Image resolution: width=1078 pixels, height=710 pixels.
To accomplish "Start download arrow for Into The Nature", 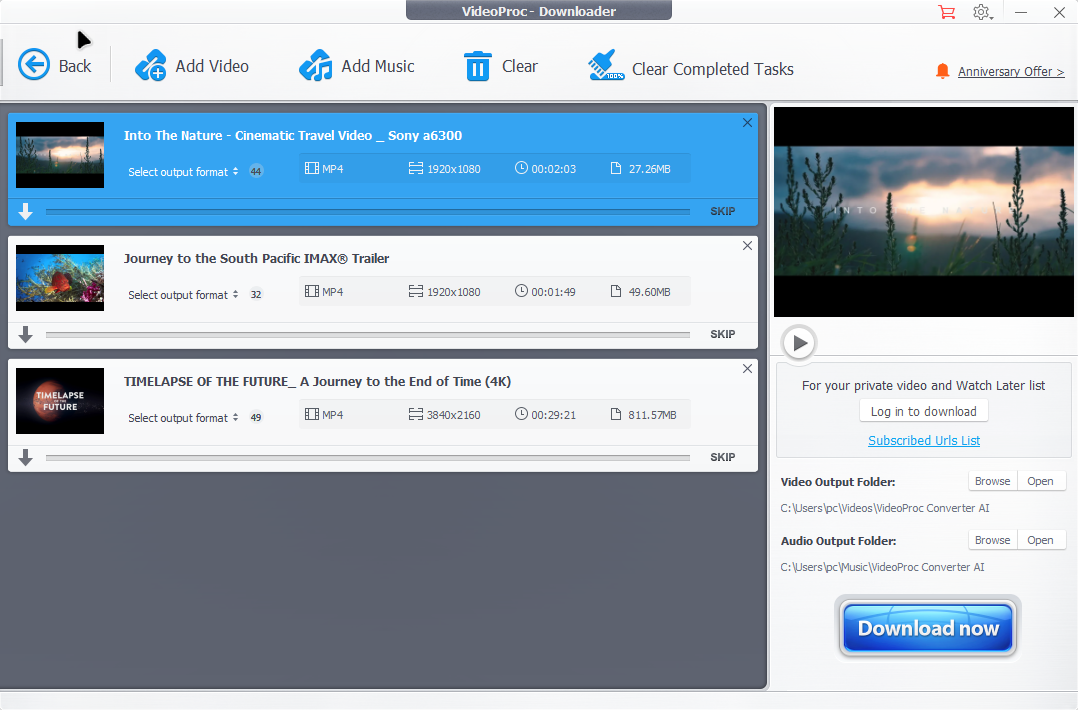I will tap(25, 212).
